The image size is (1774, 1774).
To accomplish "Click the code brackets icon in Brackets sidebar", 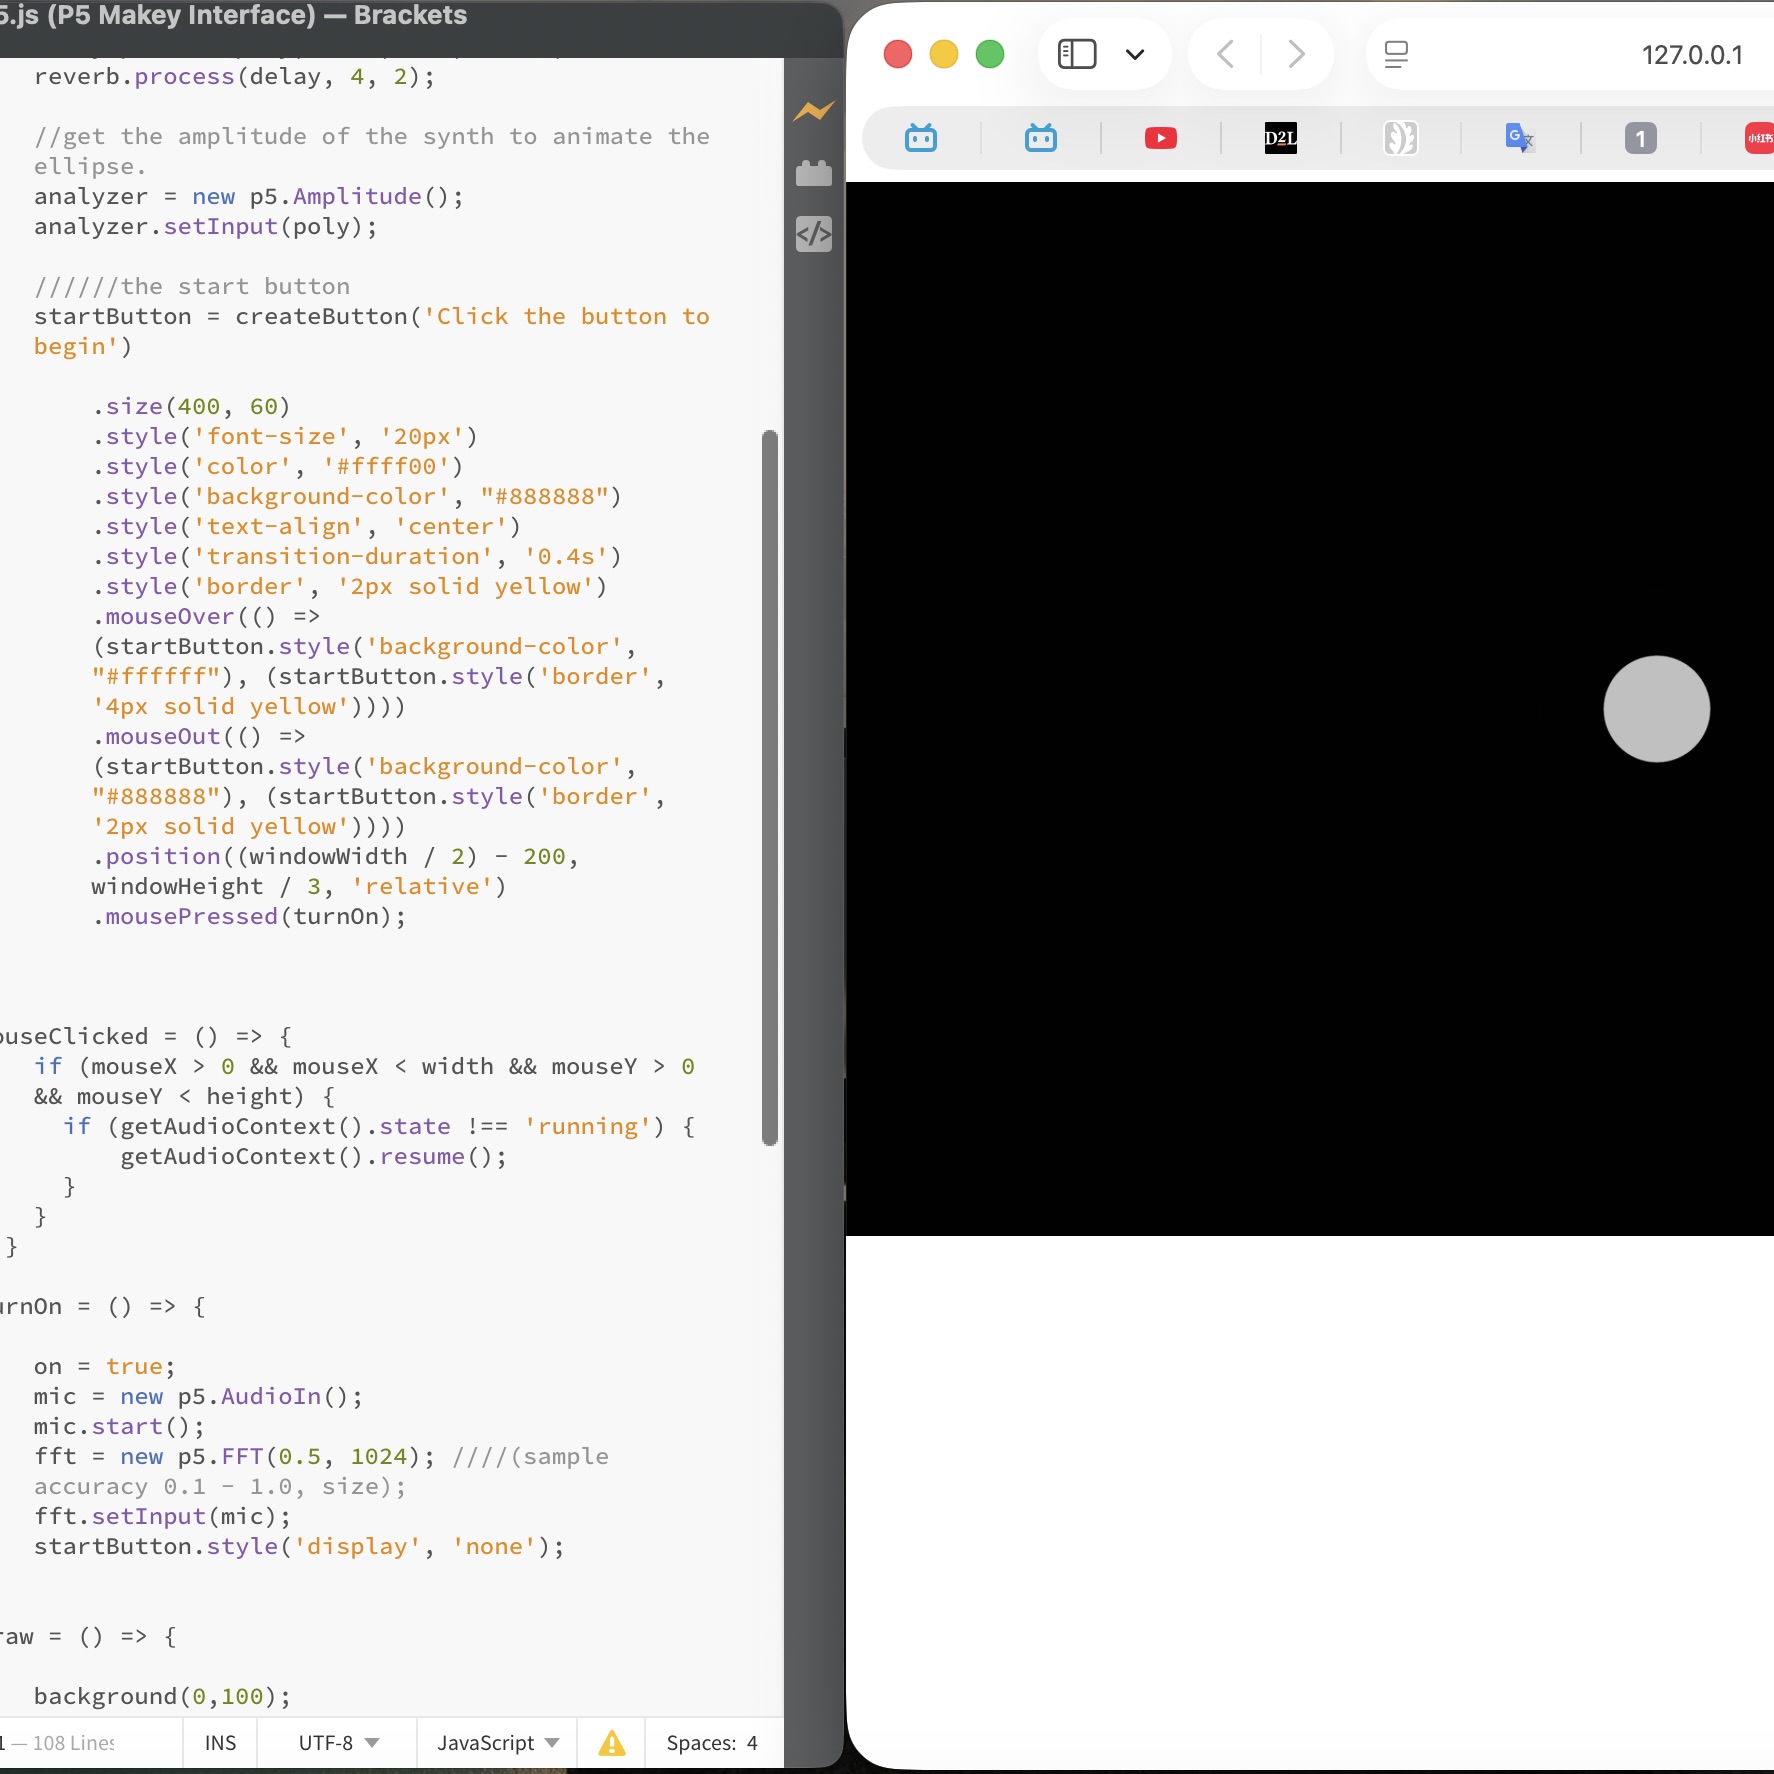I will click(x=813, y=234).
